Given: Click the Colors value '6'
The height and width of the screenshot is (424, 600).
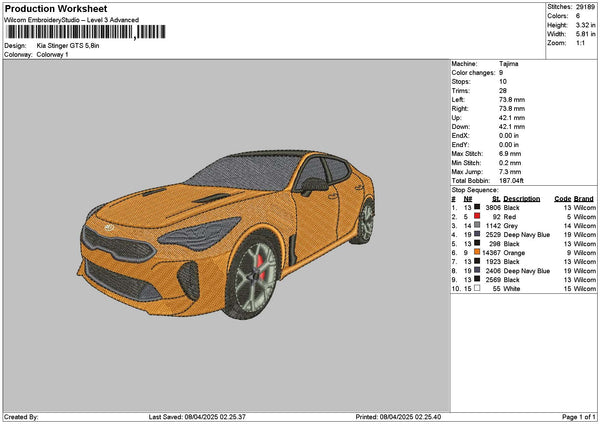Looking at the screenshot, I should 578,16.
